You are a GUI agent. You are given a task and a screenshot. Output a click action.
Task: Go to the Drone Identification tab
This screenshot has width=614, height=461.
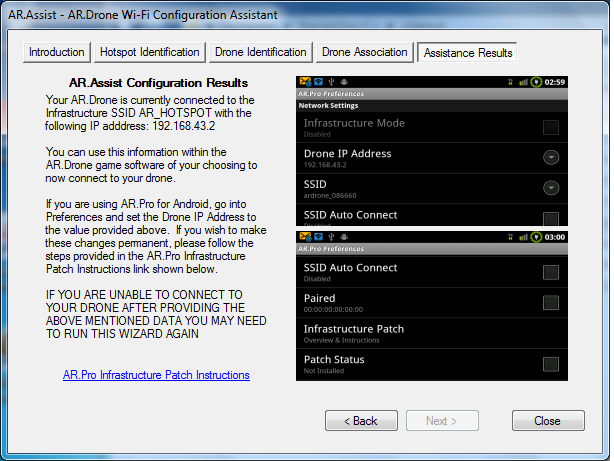tap(260, 52)
